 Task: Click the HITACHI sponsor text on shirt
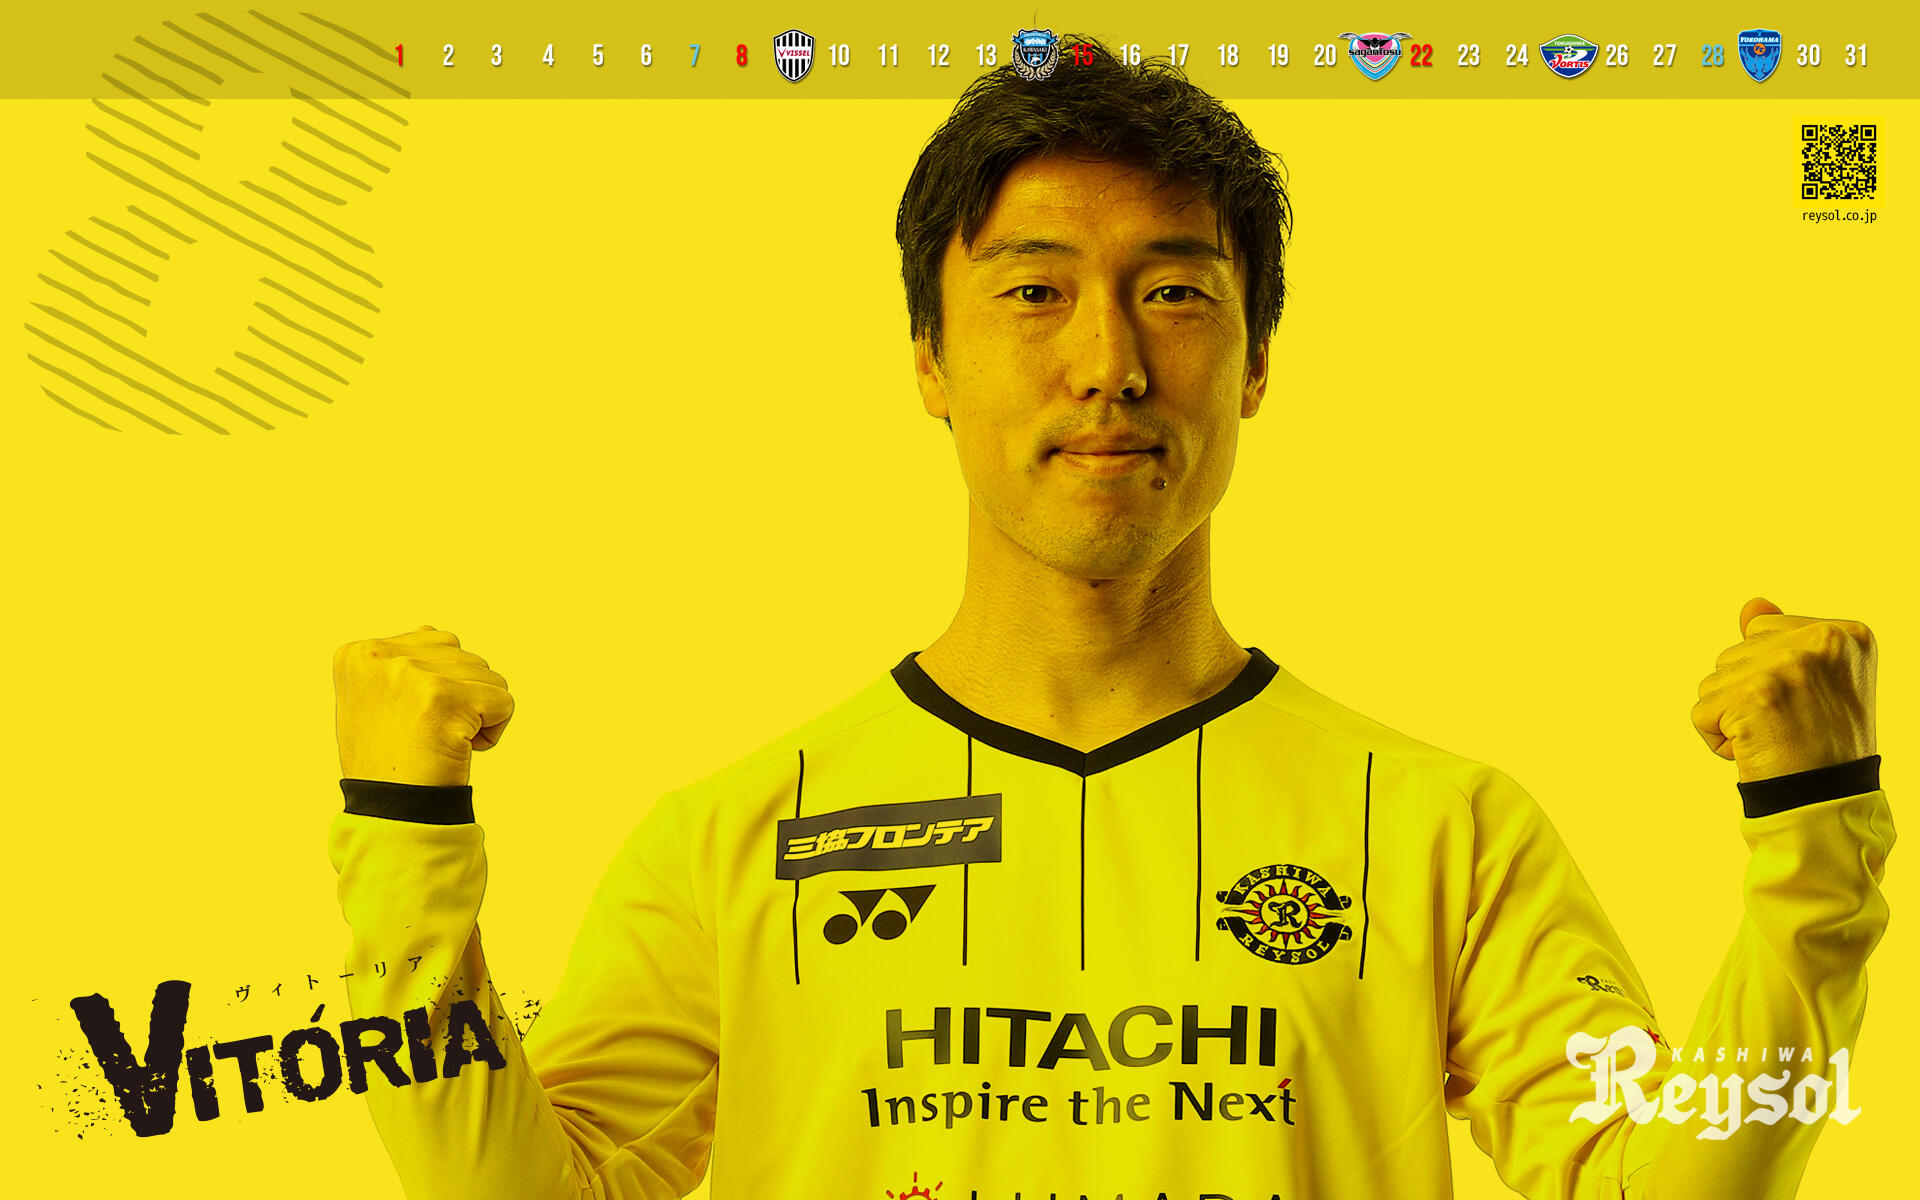(x=1081, y=1038)
